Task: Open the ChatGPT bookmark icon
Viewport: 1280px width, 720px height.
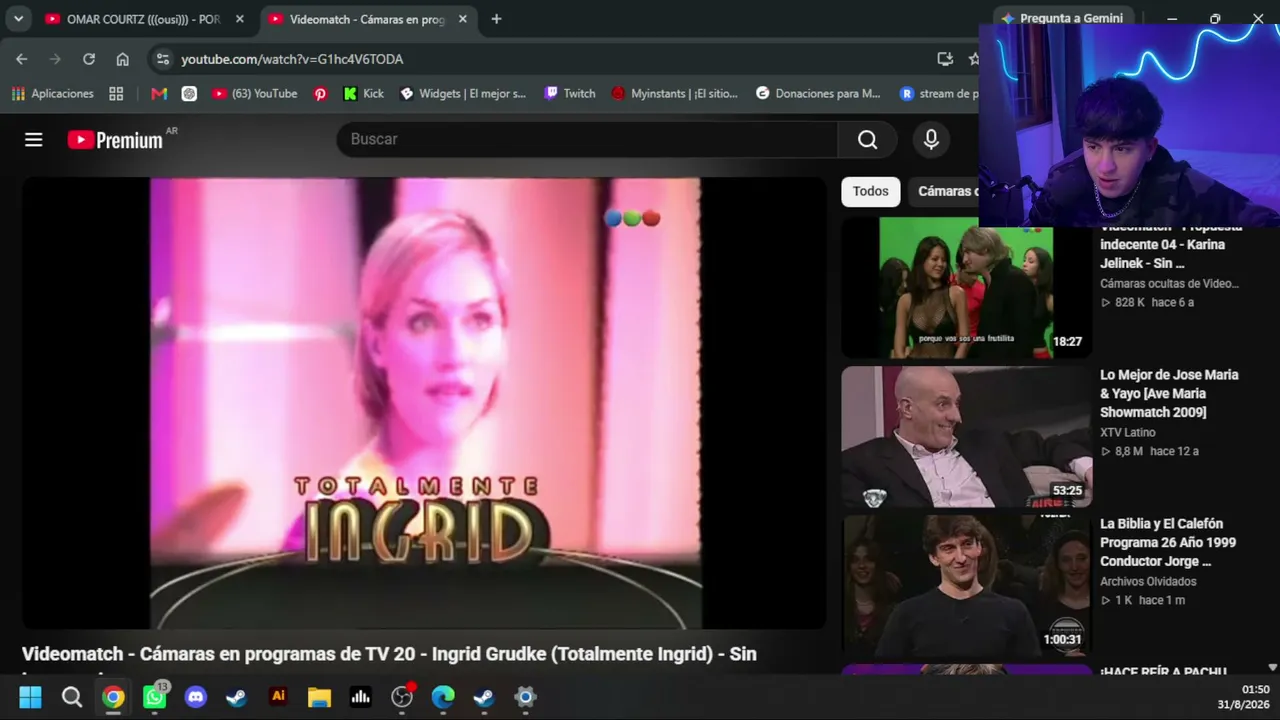Action: [189, 93]
